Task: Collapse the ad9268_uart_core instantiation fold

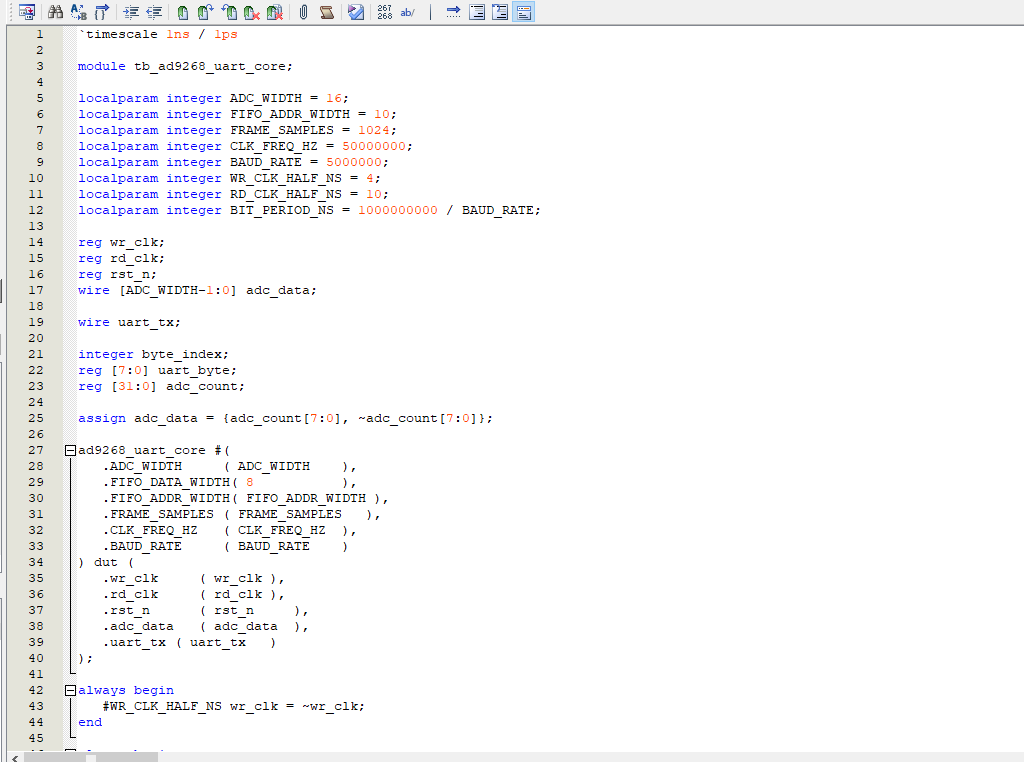Action: (70, 450)
